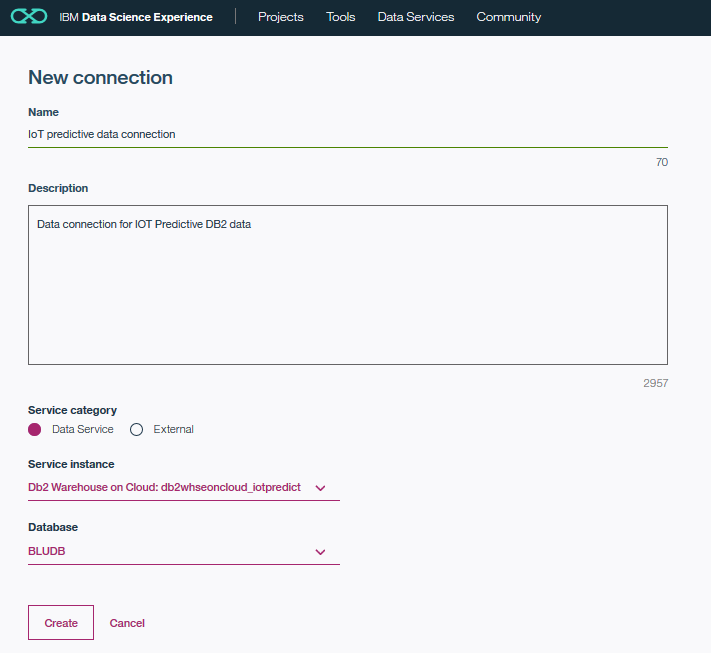Click the name character counter 70

click(662, 162)
